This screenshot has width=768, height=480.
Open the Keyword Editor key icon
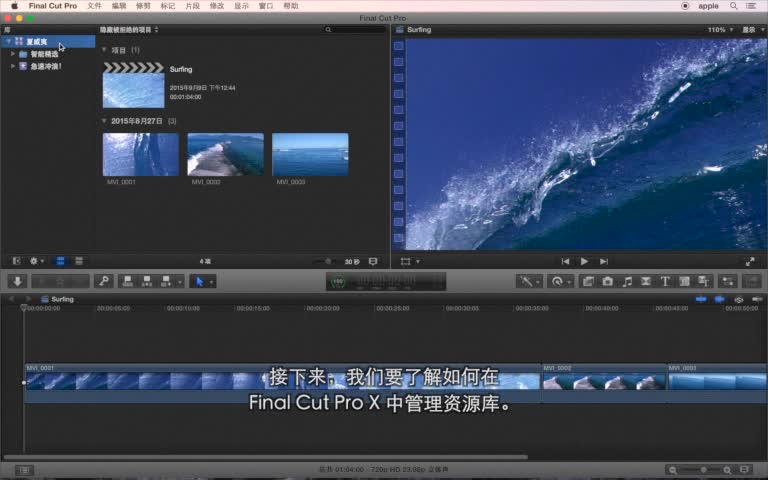click(x=104, y=281)
